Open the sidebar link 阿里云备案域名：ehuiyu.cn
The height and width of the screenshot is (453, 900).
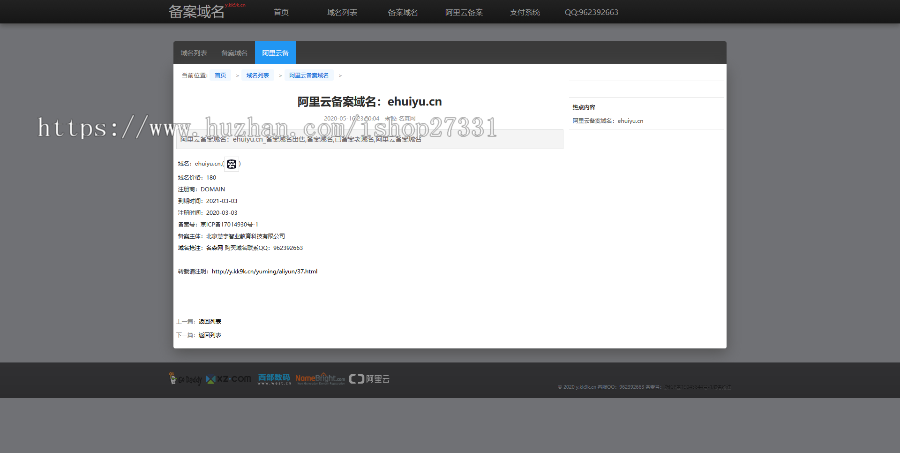pyautogui.click(x=607, y=121)
